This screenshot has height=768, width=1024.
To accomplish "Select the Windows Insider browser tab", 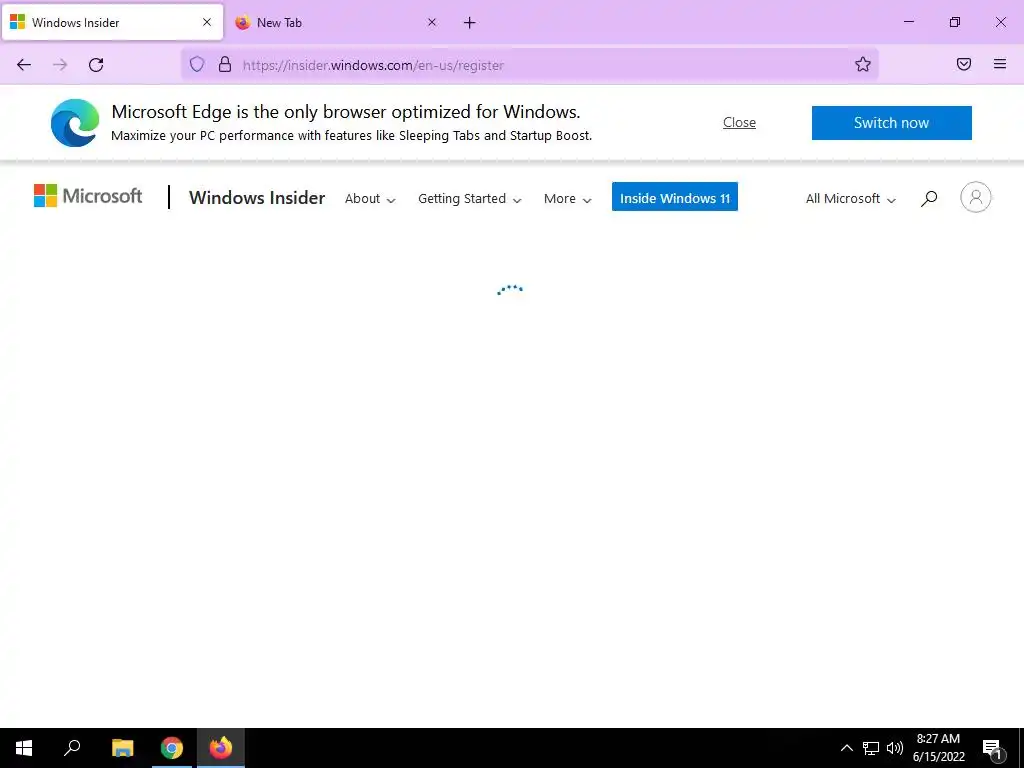I will click(112, 22).
